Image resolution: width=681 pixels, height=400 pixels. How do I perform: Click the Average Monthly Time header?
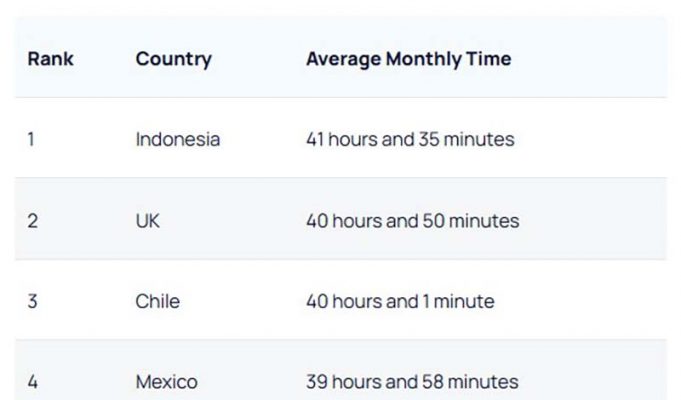click(x=408, y=59)
